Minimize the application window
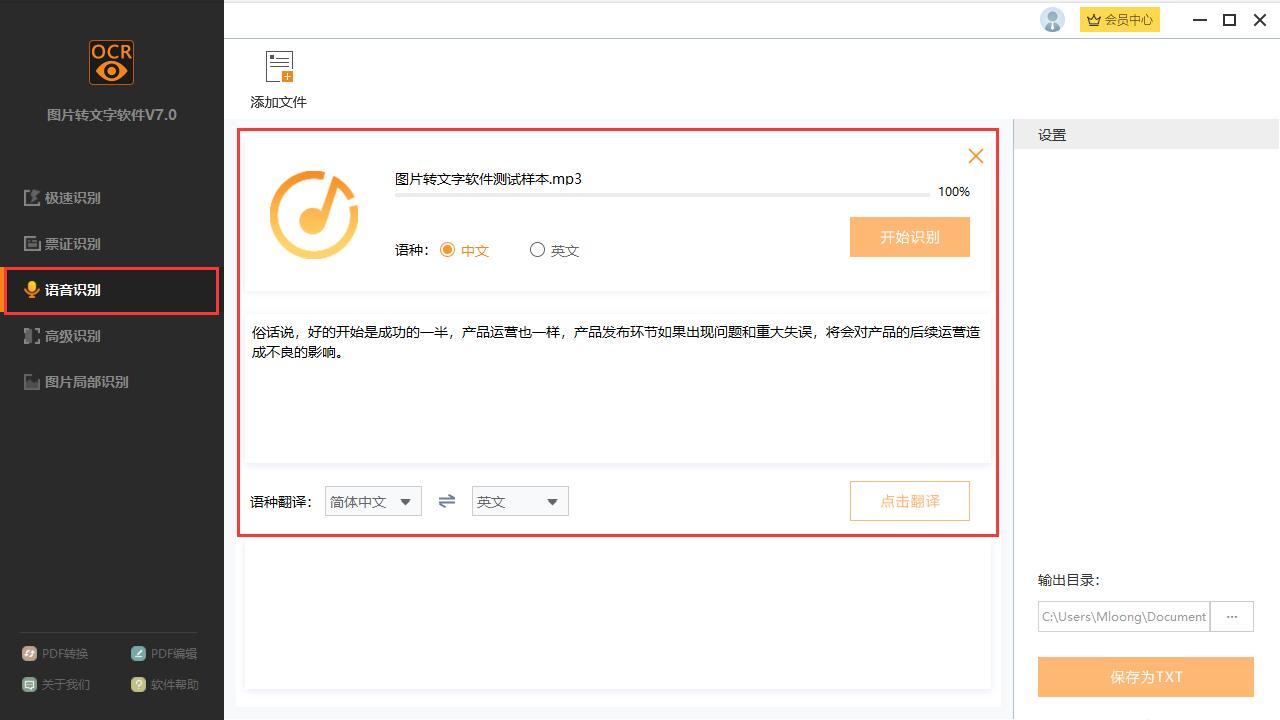This screenshot has height=720, width=1280. point(1200,20)
